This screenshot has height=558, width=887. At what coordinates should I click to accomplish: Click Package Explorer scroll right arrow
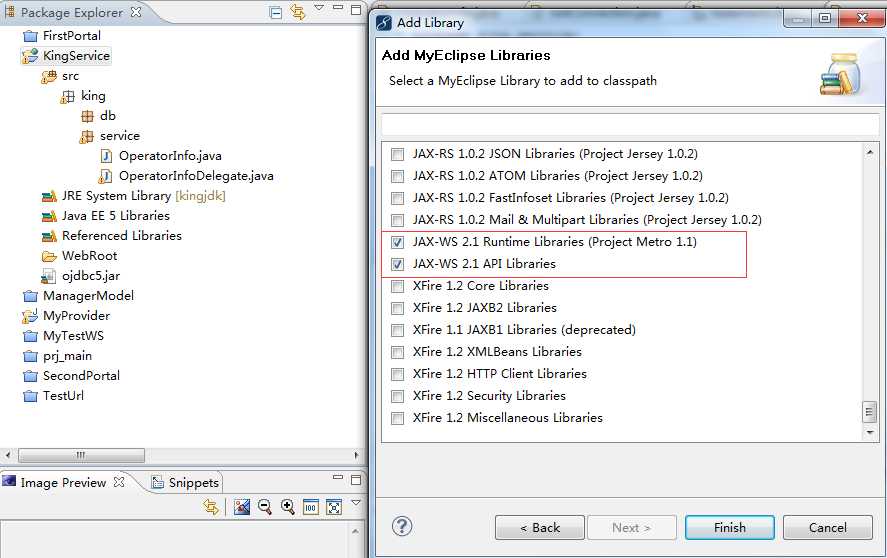pyautogui.click(x=356, y=455)
